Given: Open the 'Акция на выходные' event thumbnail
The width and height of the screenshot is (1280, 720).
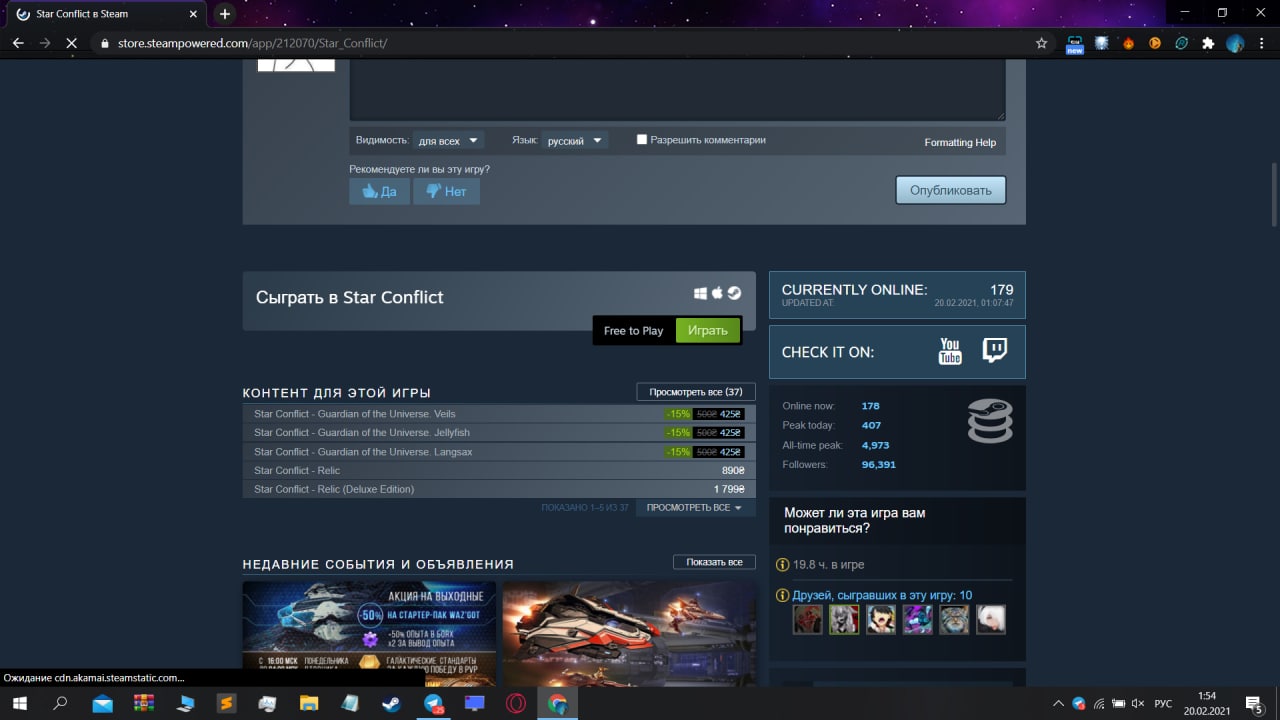Looking at the screenshot, I should 369,633.
